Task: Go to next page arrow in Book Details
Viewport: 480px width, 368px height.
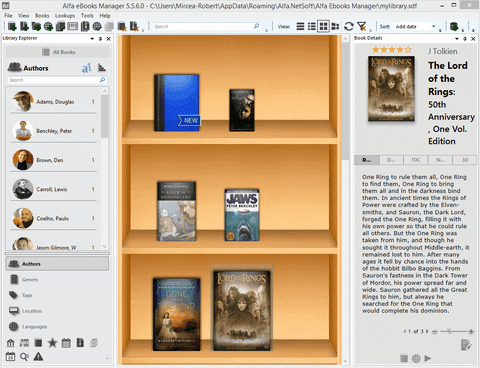Action: (x=427, y=331)
